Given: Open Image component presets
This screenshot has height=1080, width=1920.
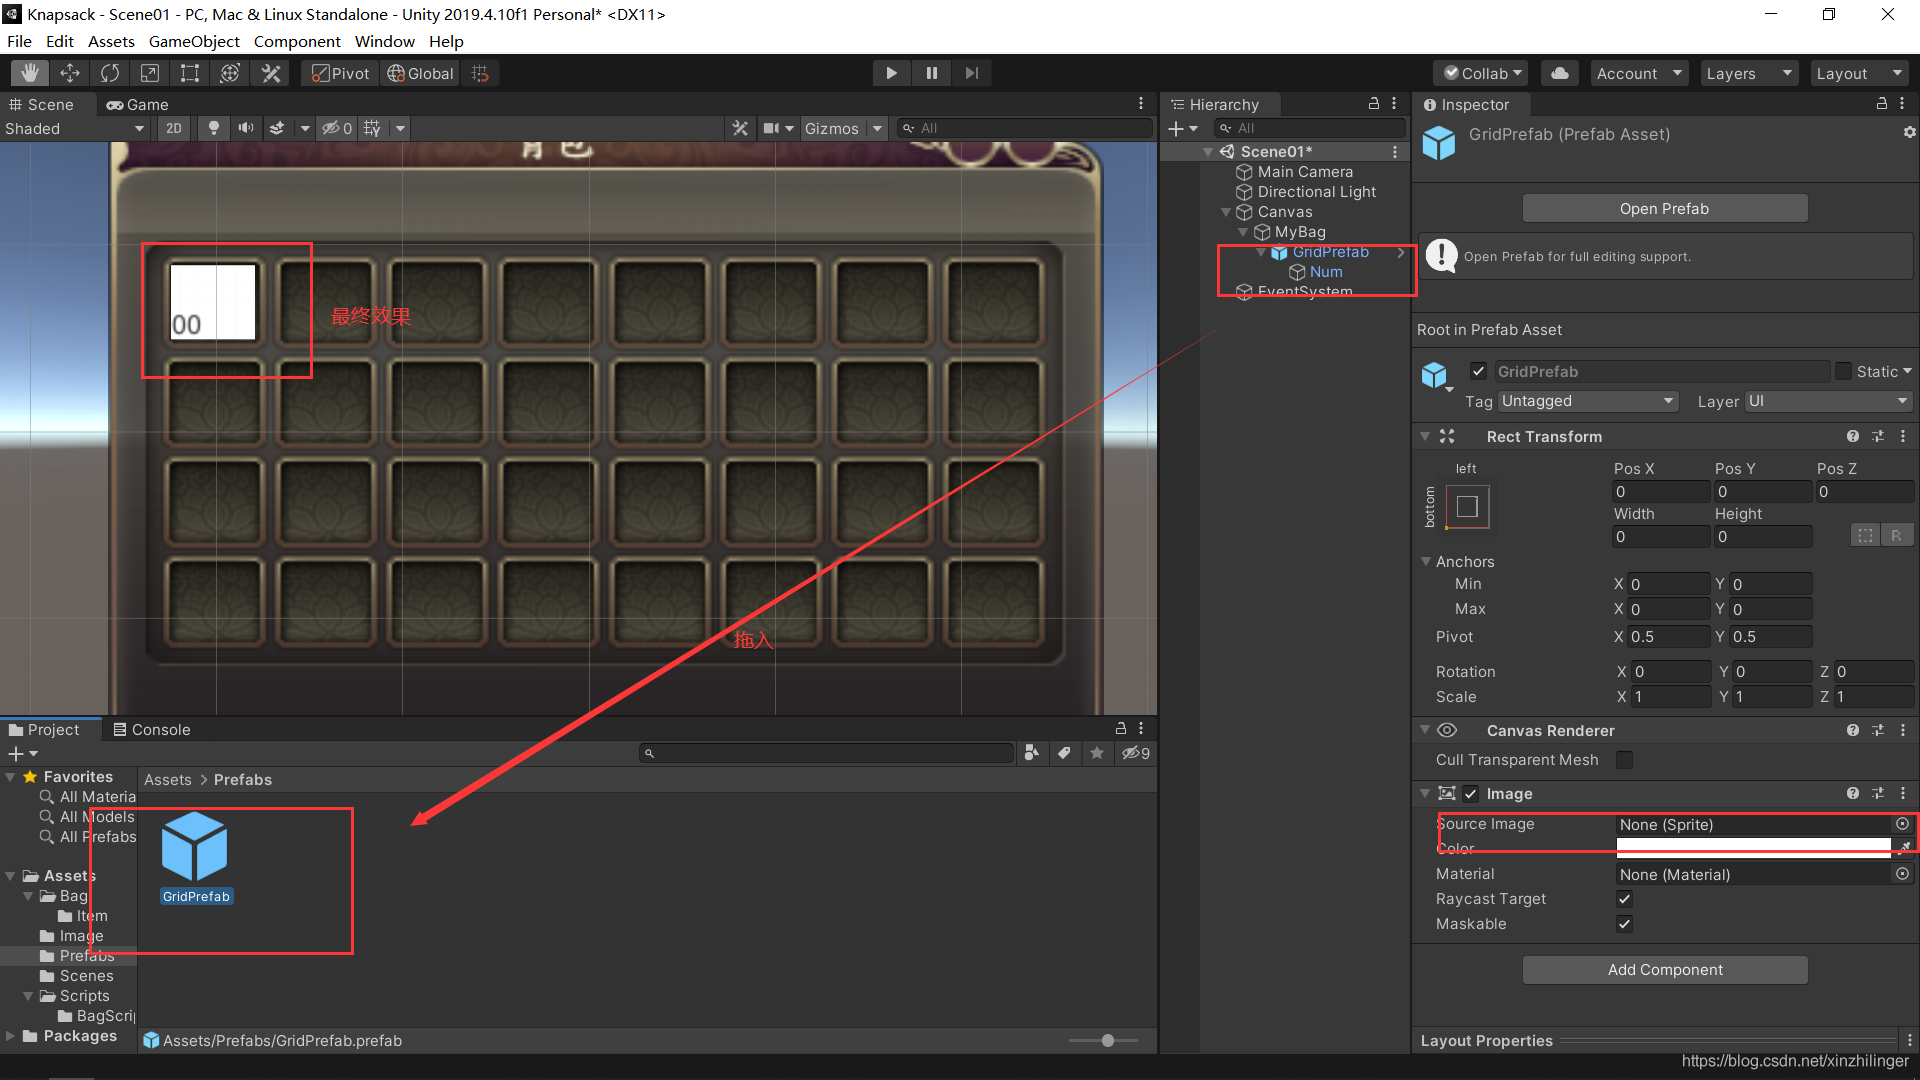Looking at the screenshot, I should click(x=1878, y=793).
